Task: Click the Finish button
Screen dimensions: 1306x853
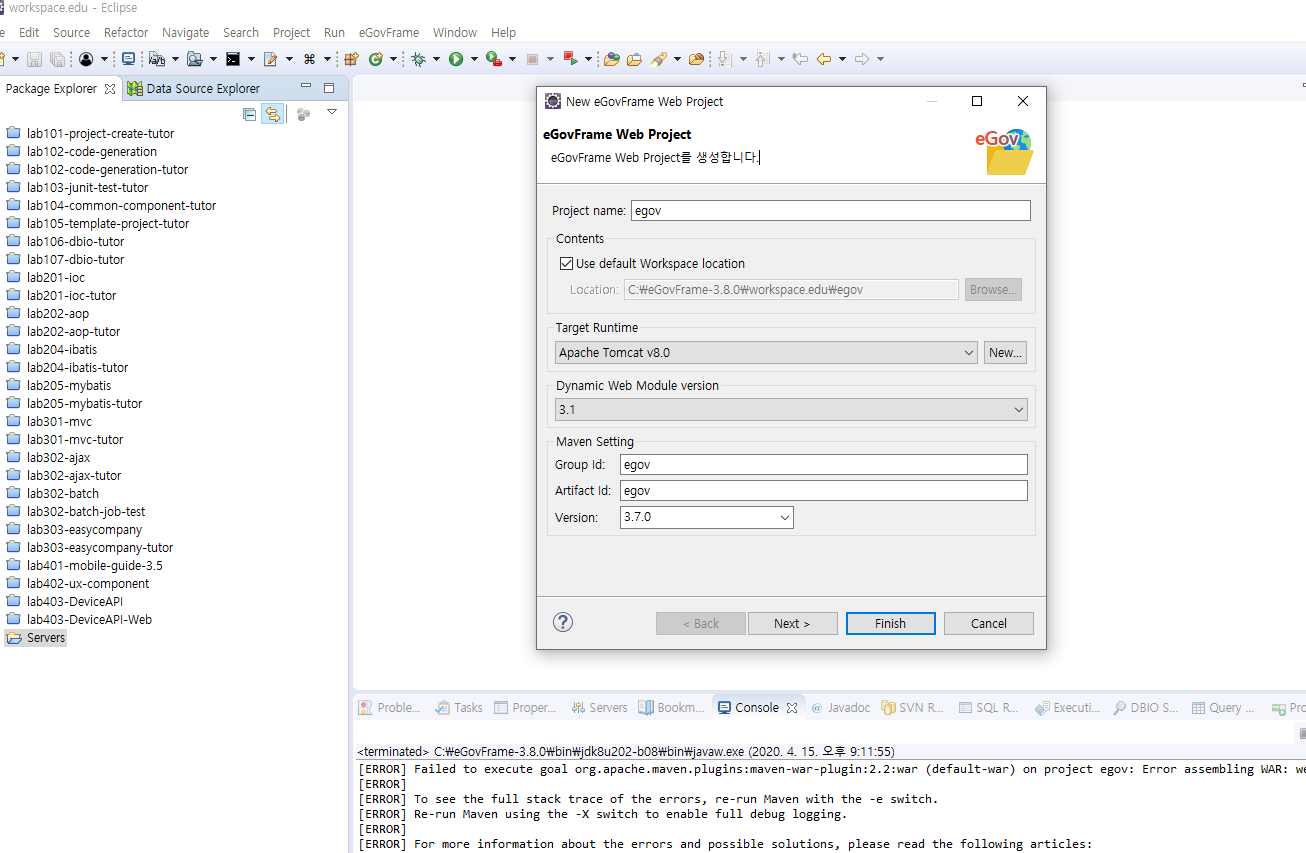Action: click(890, 623)
